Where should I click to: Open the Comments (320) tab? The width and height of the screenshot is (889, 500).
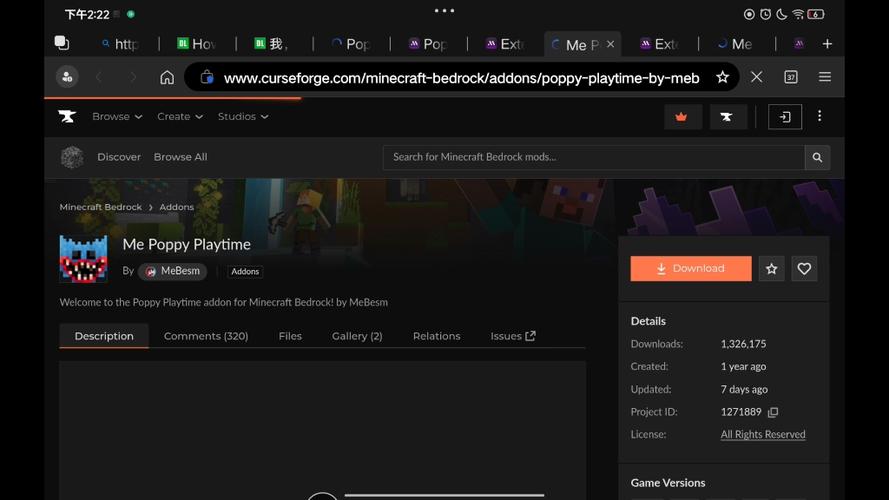206,336
